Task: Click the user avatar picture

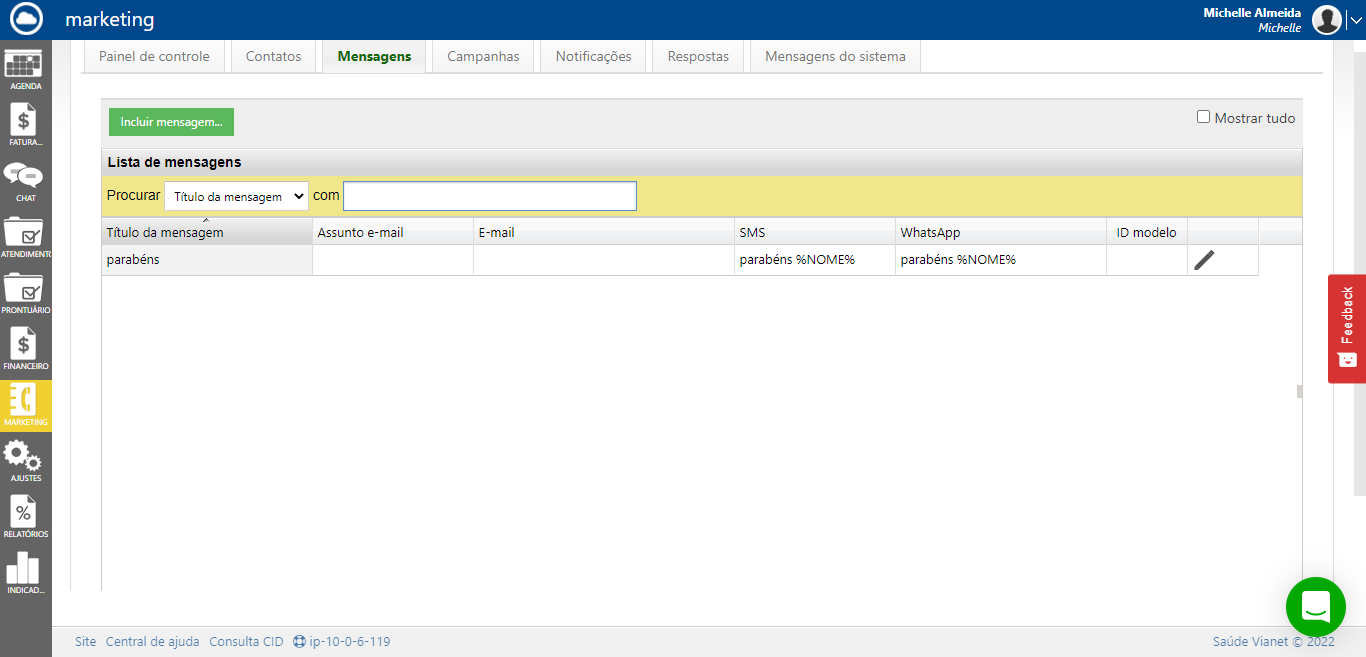Action: pyautogui.click(x=1327, y=19)
